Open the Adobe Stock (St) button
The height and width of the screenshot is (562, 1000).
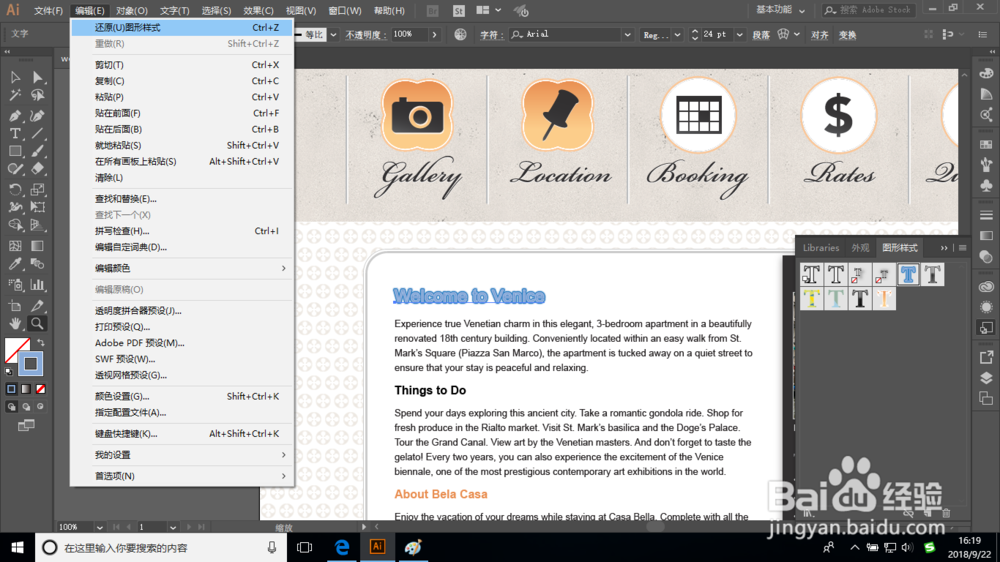coord(459,10)
